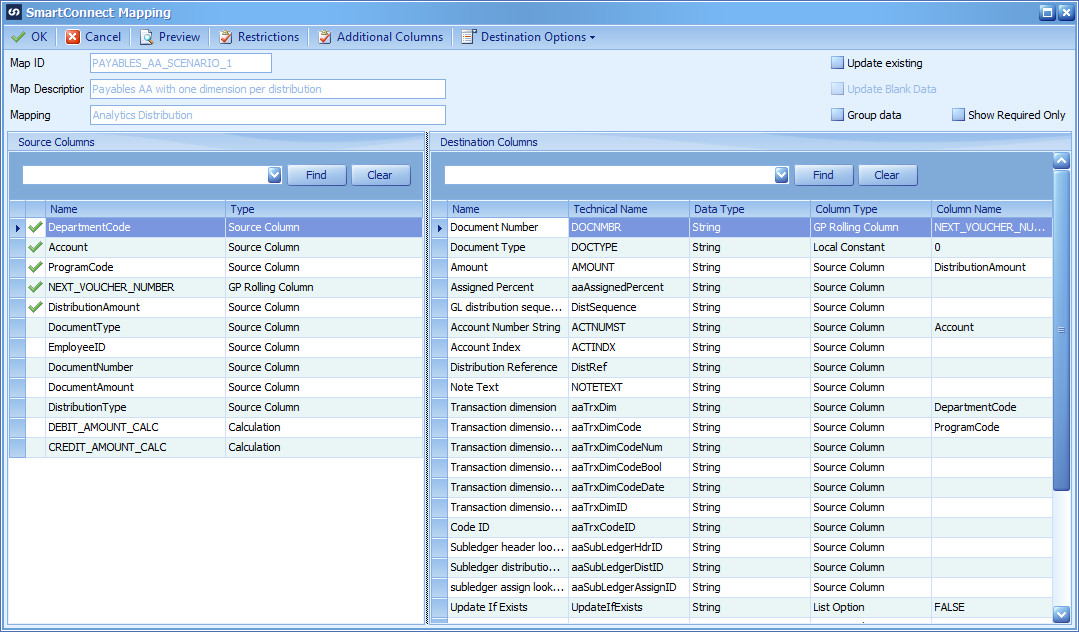1079x632 pixels.
Task: Select the Account Number String destination row
Action: 742,327
